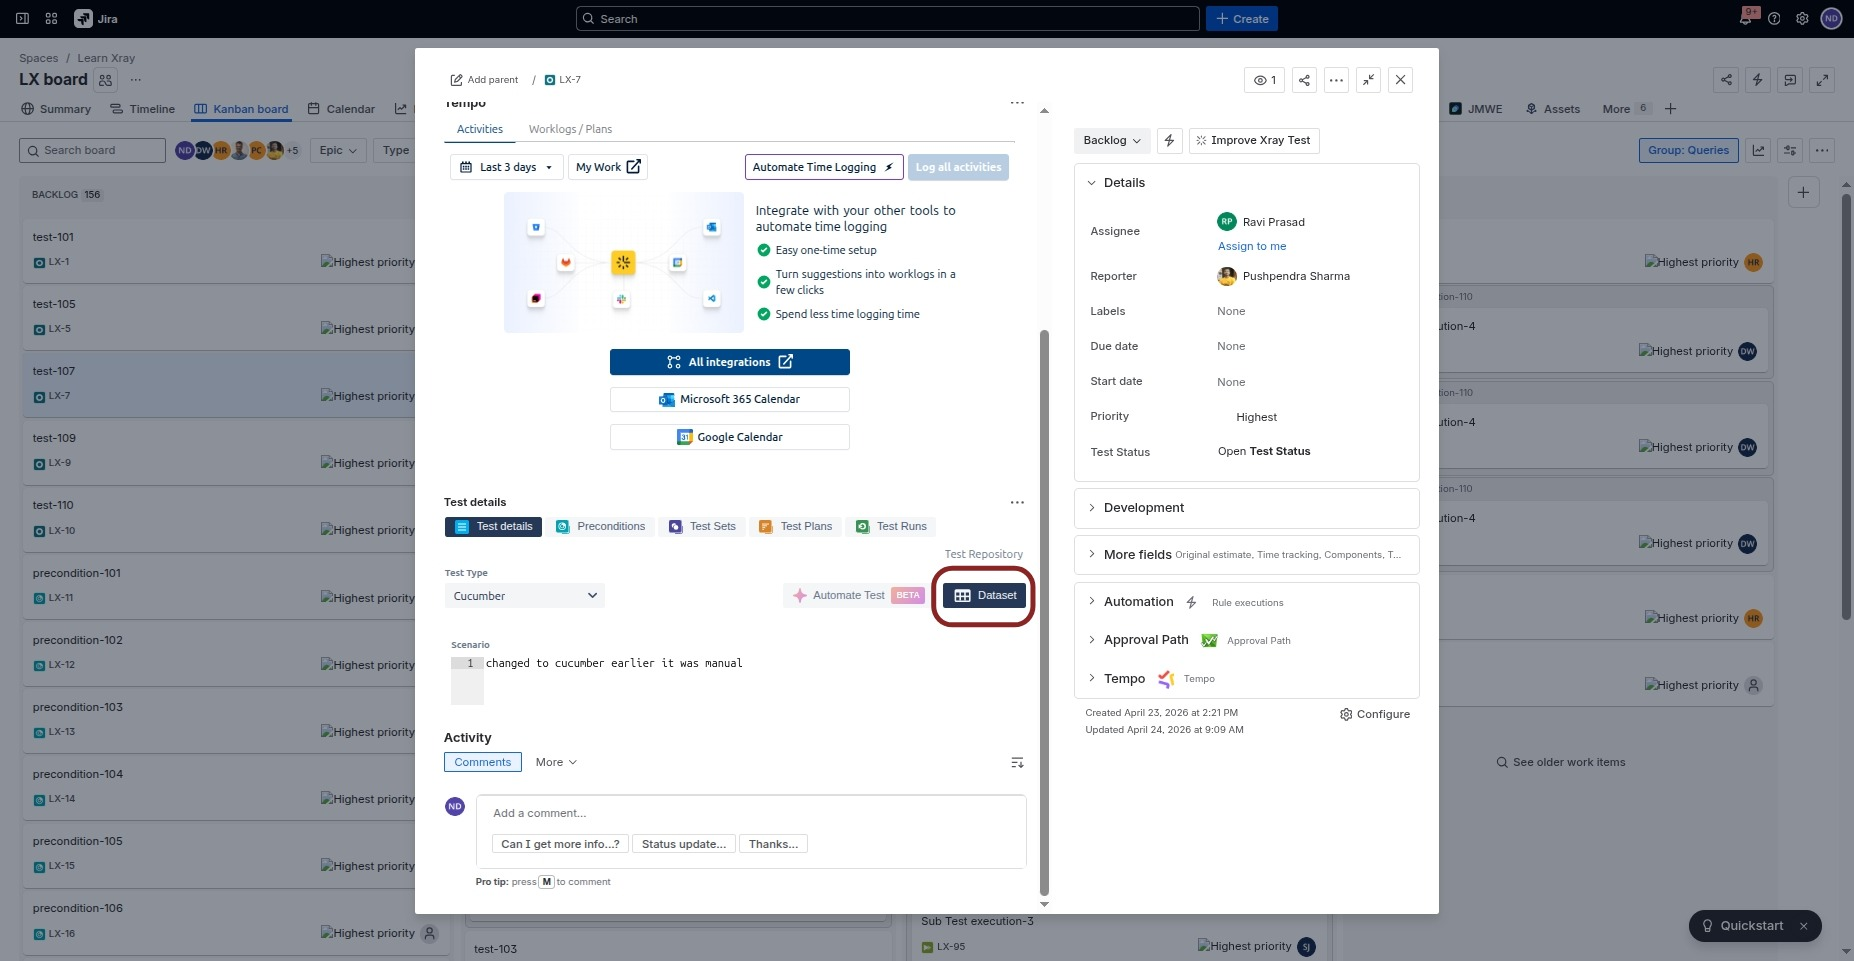
Task: Switch to Worklogs / Plans tab
Action: click(x=570, y=130)
